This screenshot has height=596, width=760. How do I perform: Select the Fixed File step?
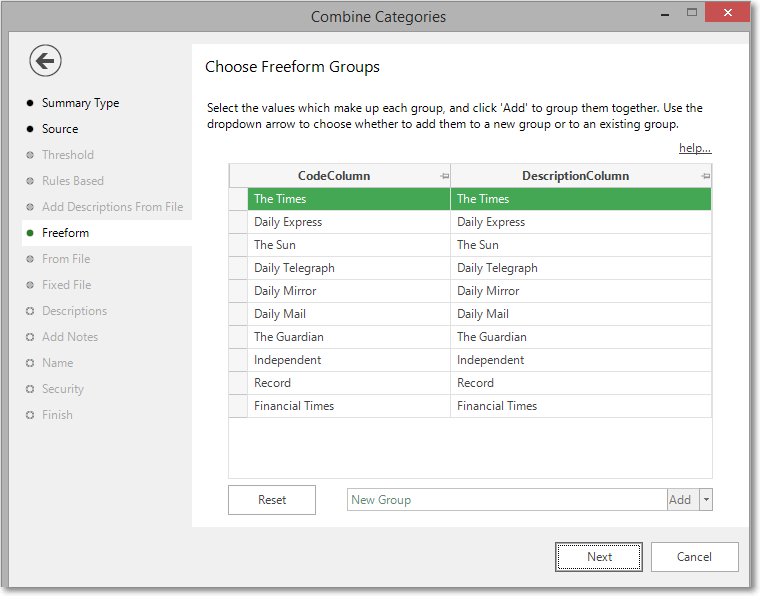tap(66, 285)
